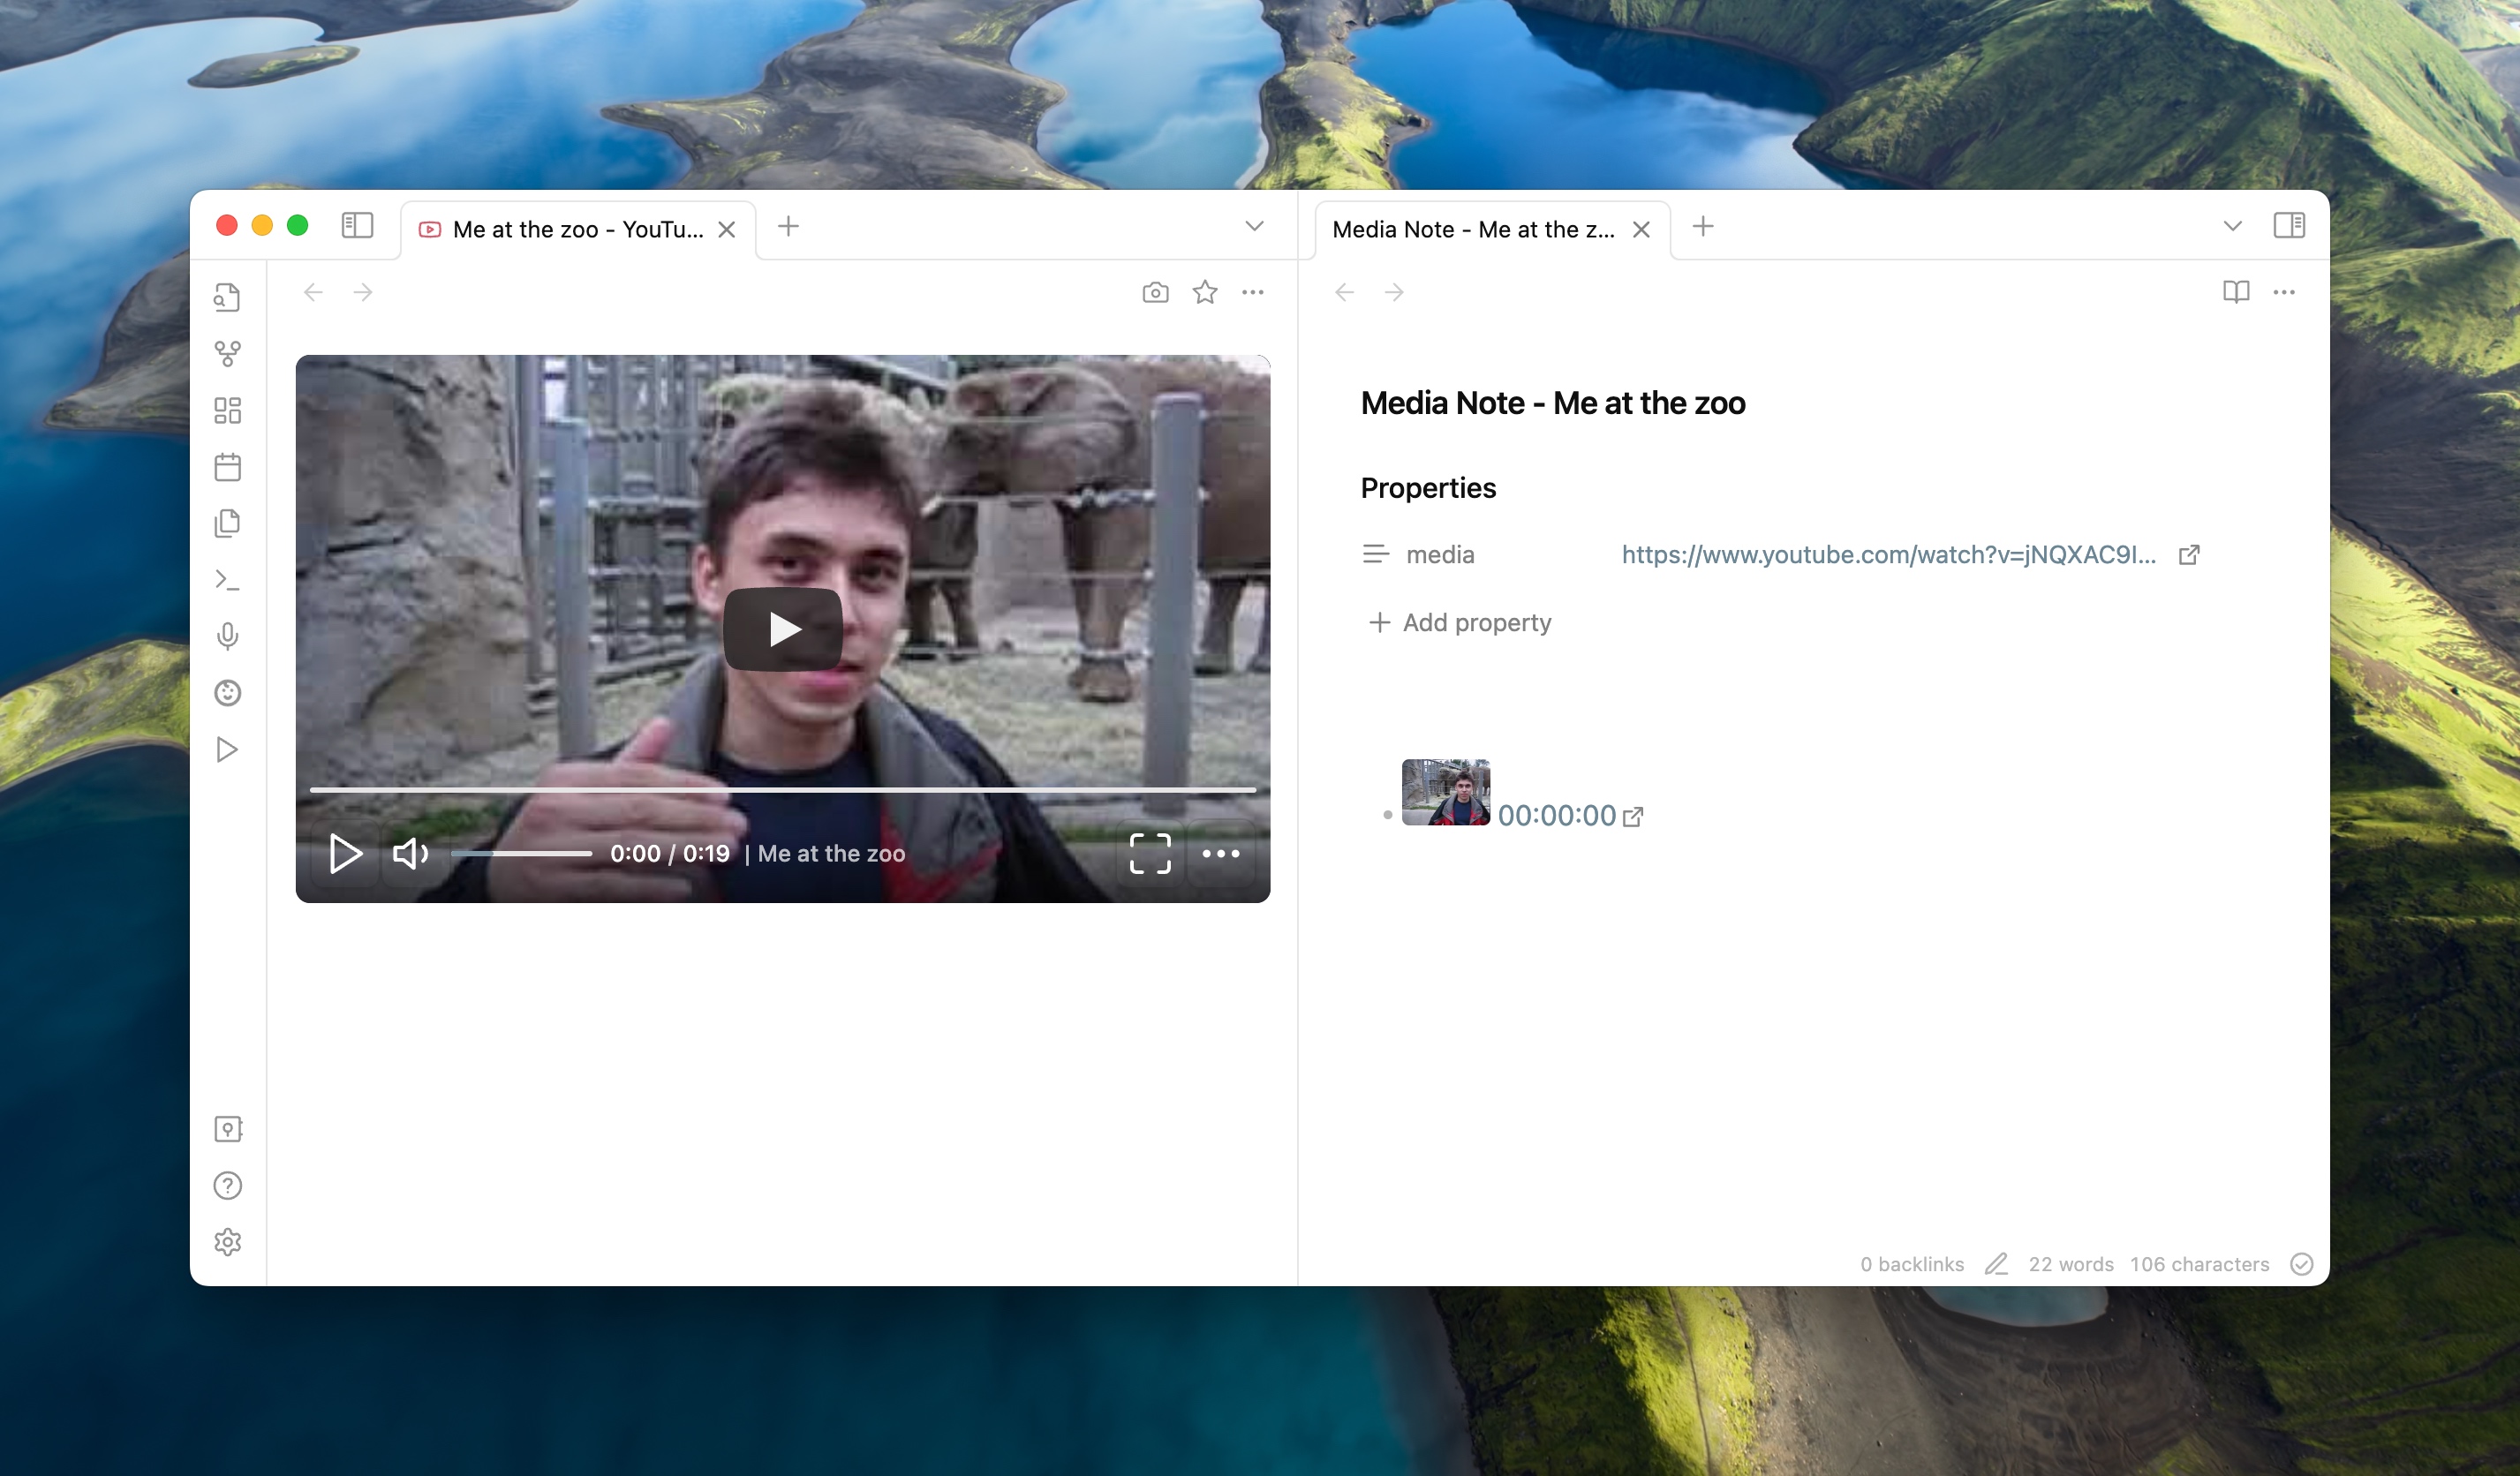Start the audio recorder microphone icon
Viewport: 2520px width, 1476px height.
pyautogui.click(x=227, y=636)
